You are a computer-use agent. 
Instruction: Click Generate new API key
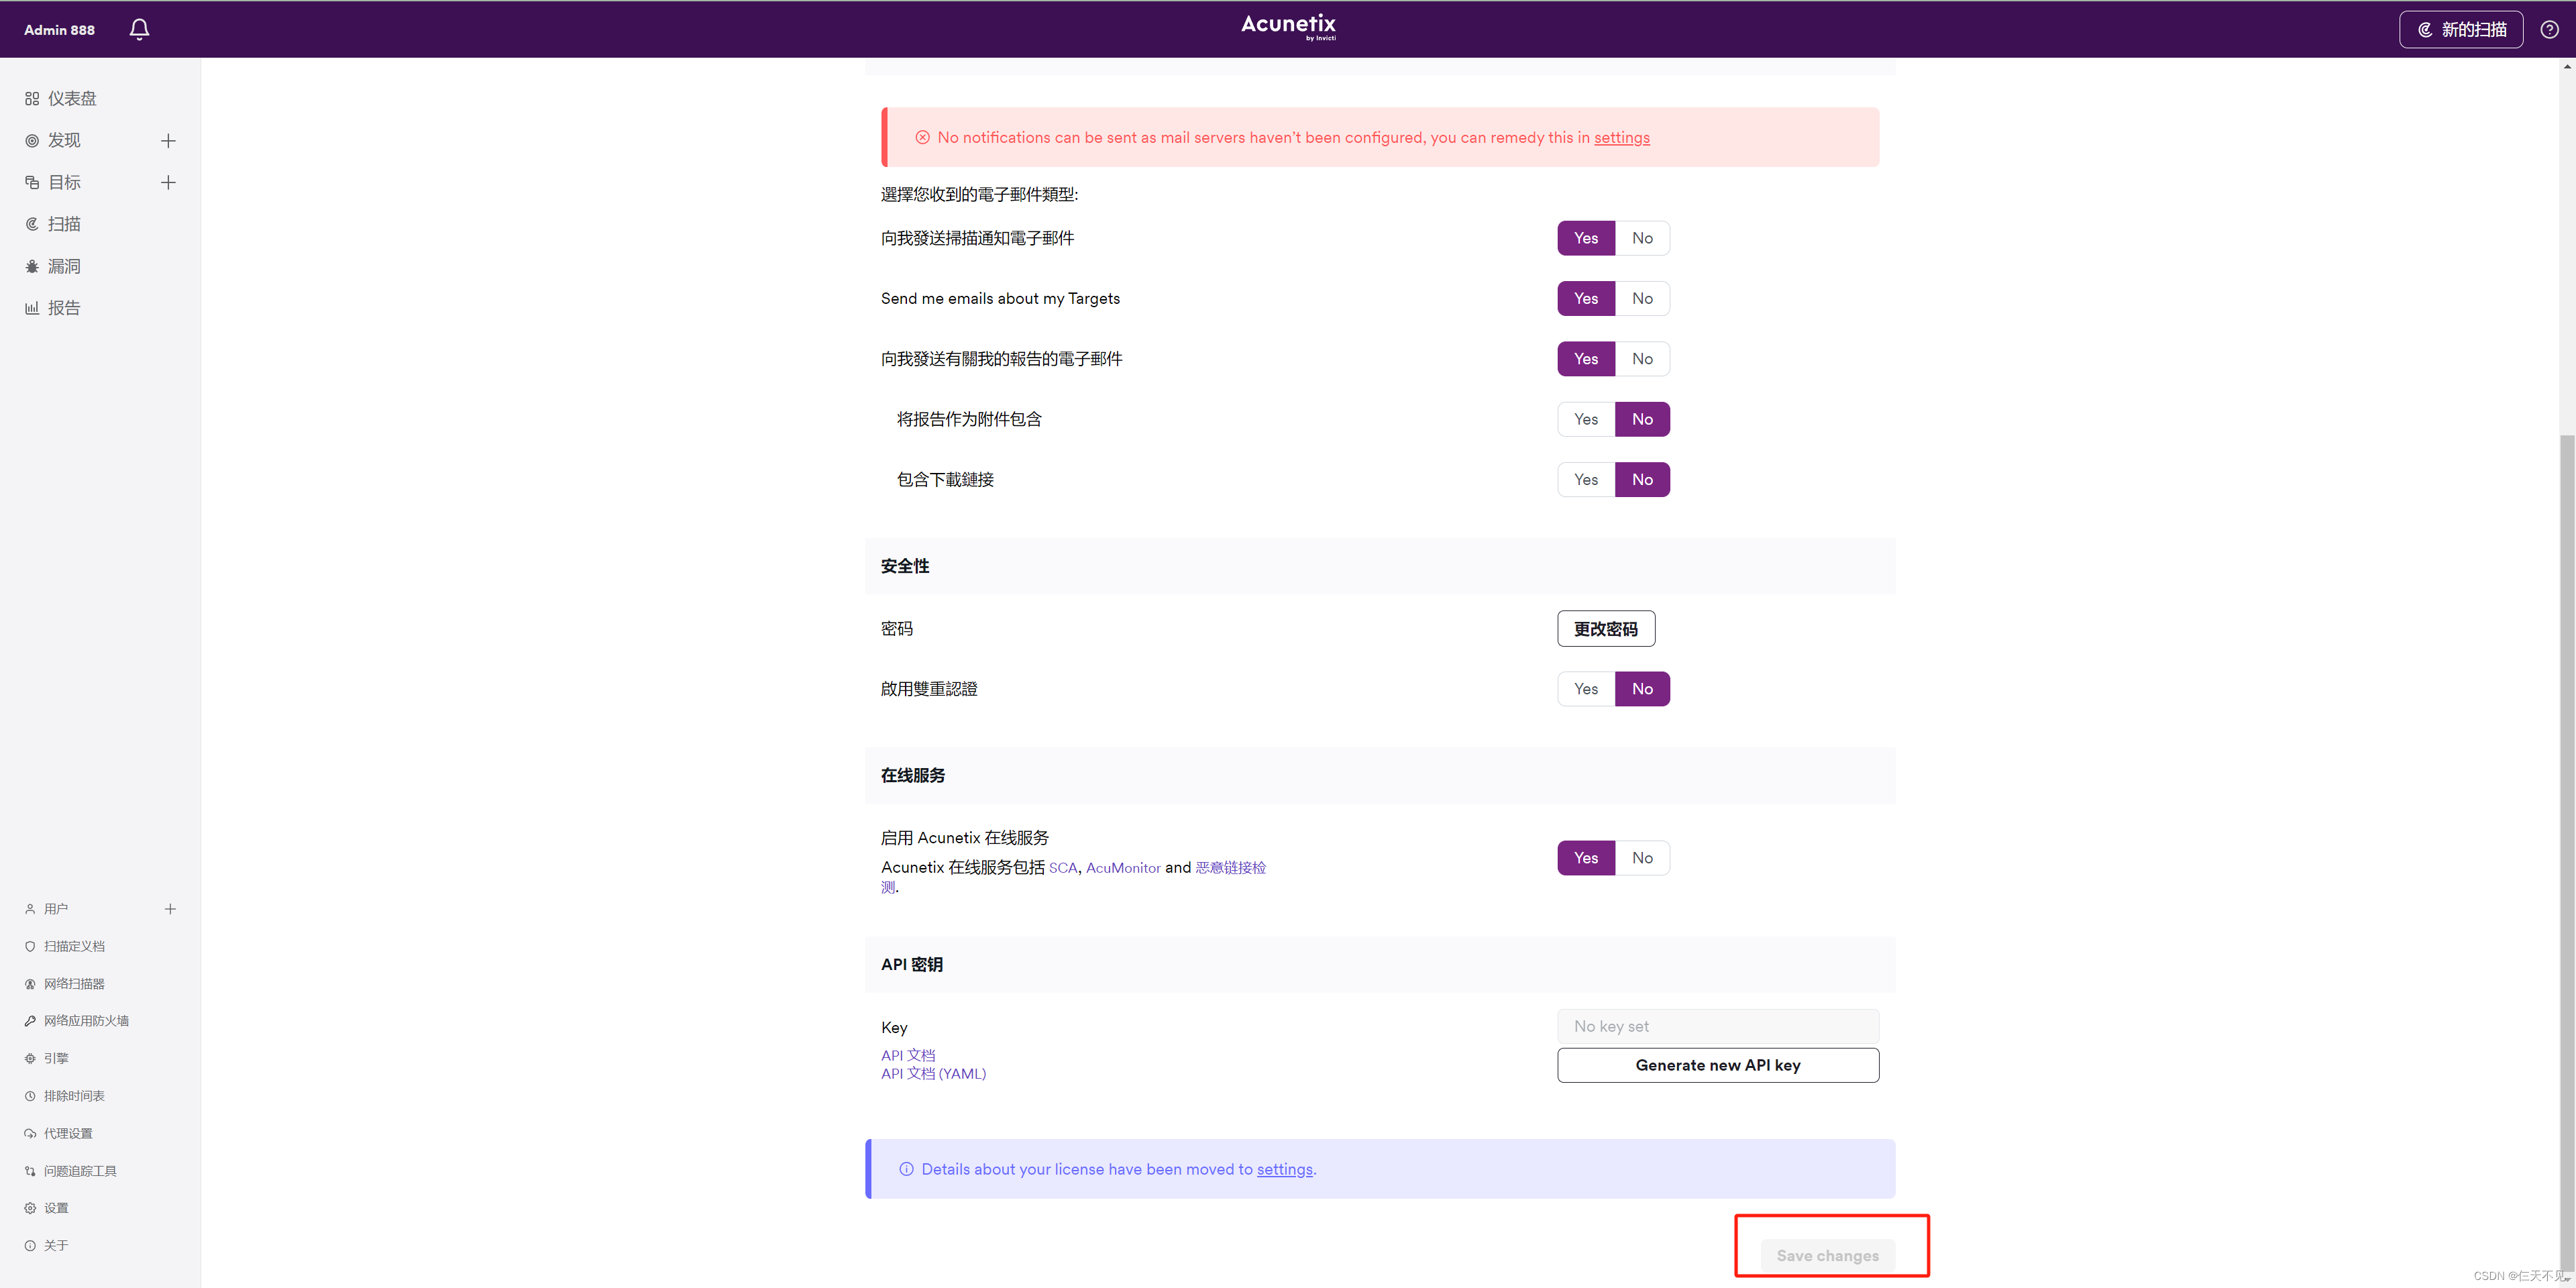1717,1064
